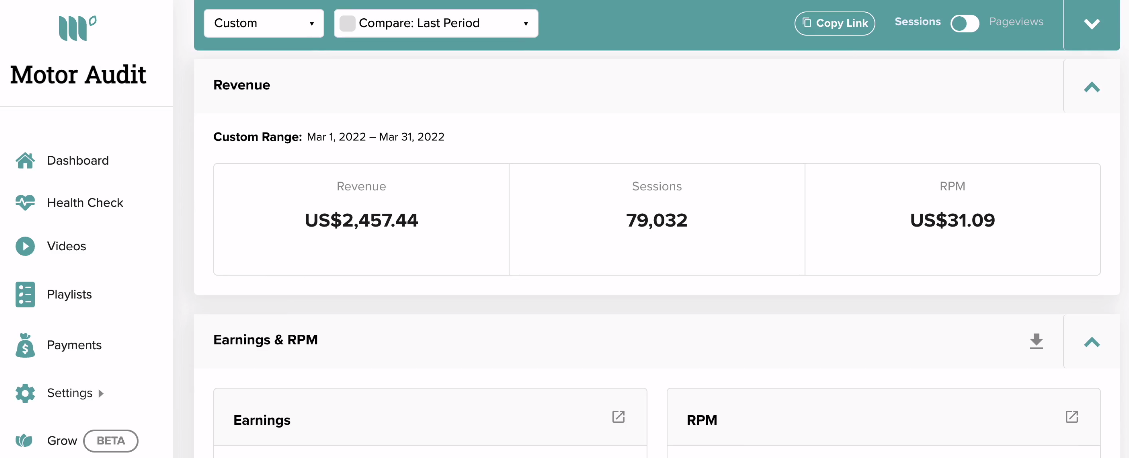Open the Custom date range dropdown
1129x458 pixels.
coord(264,23)
